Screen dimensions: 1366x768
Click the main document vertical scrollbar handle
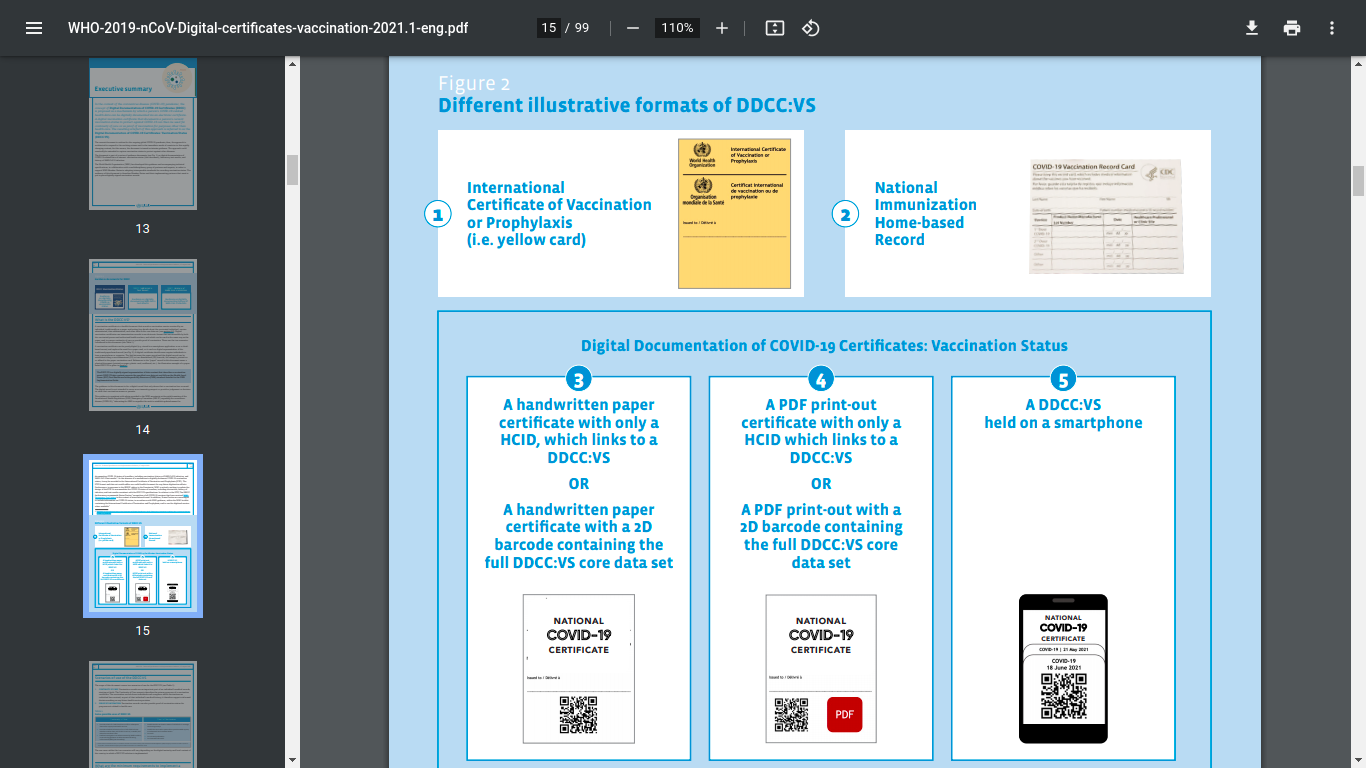point(1358,181)
